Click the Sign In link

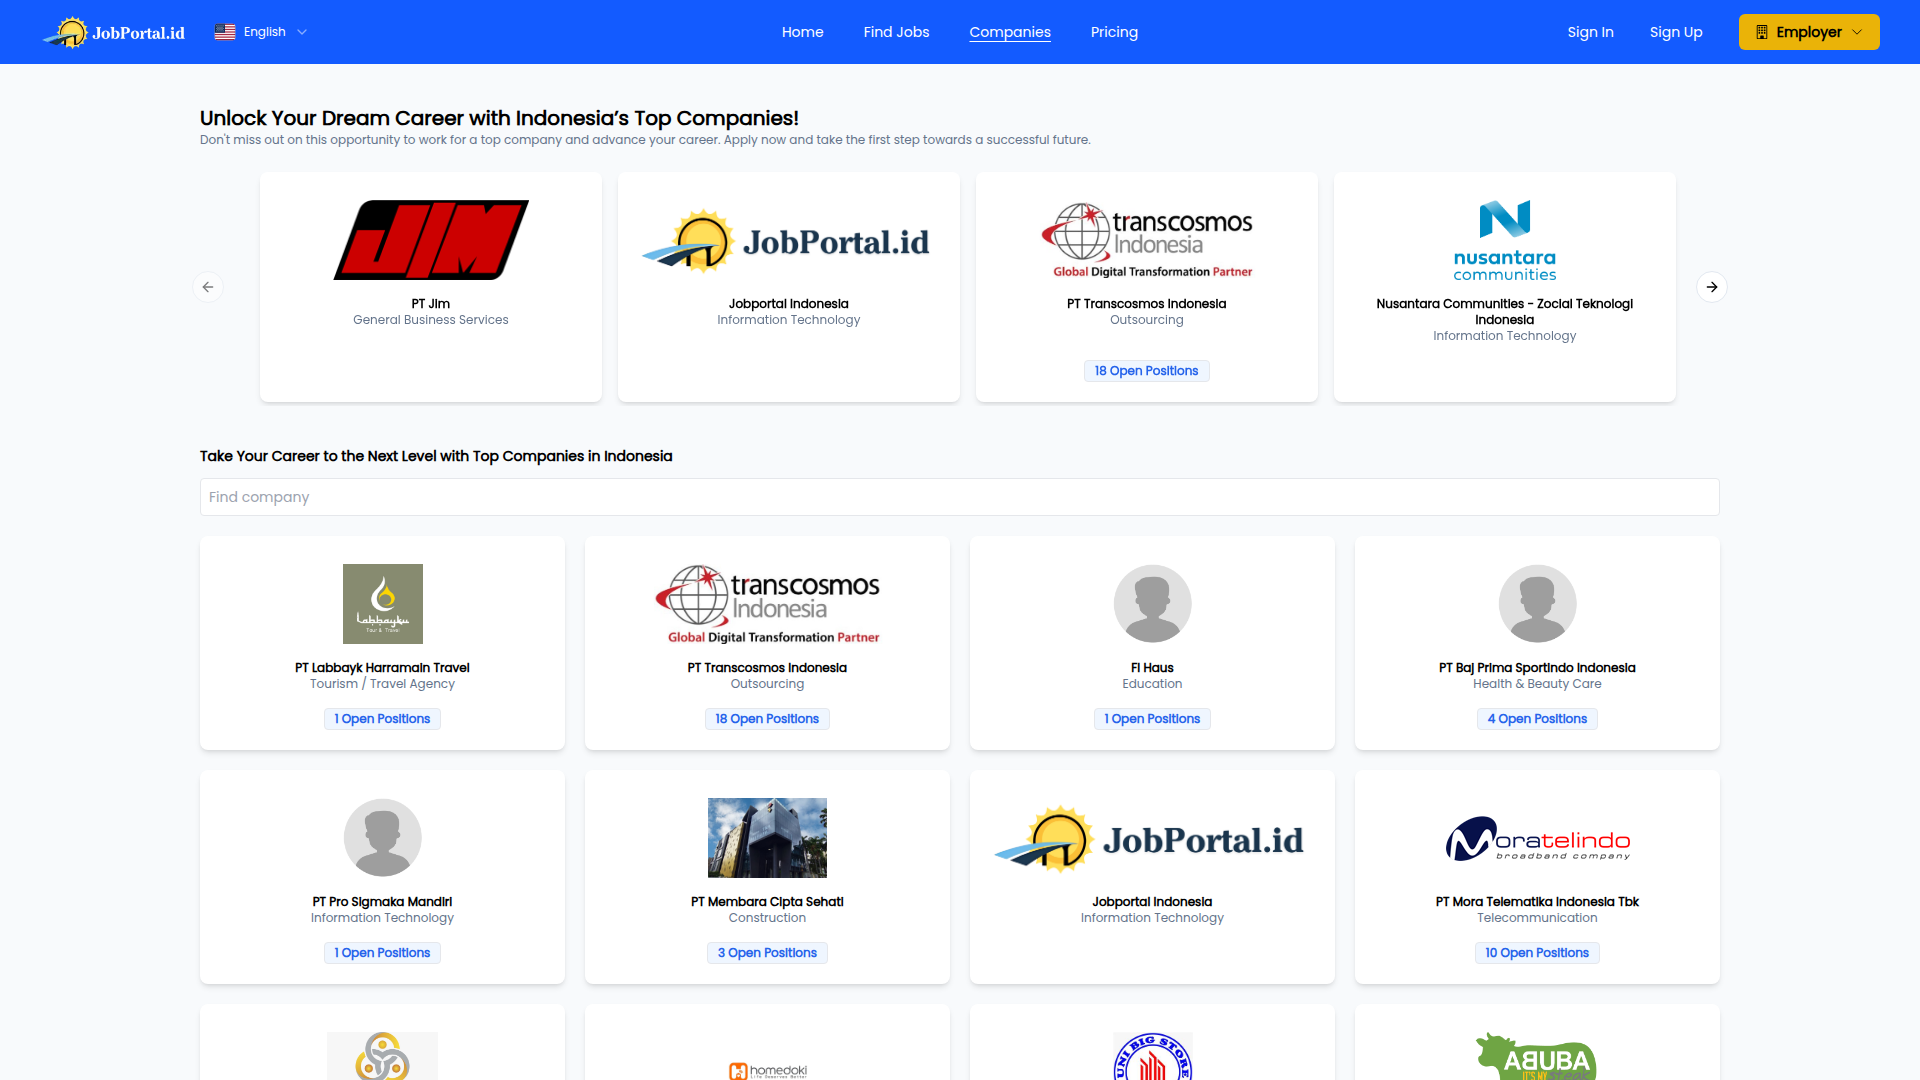point(1590,32)
